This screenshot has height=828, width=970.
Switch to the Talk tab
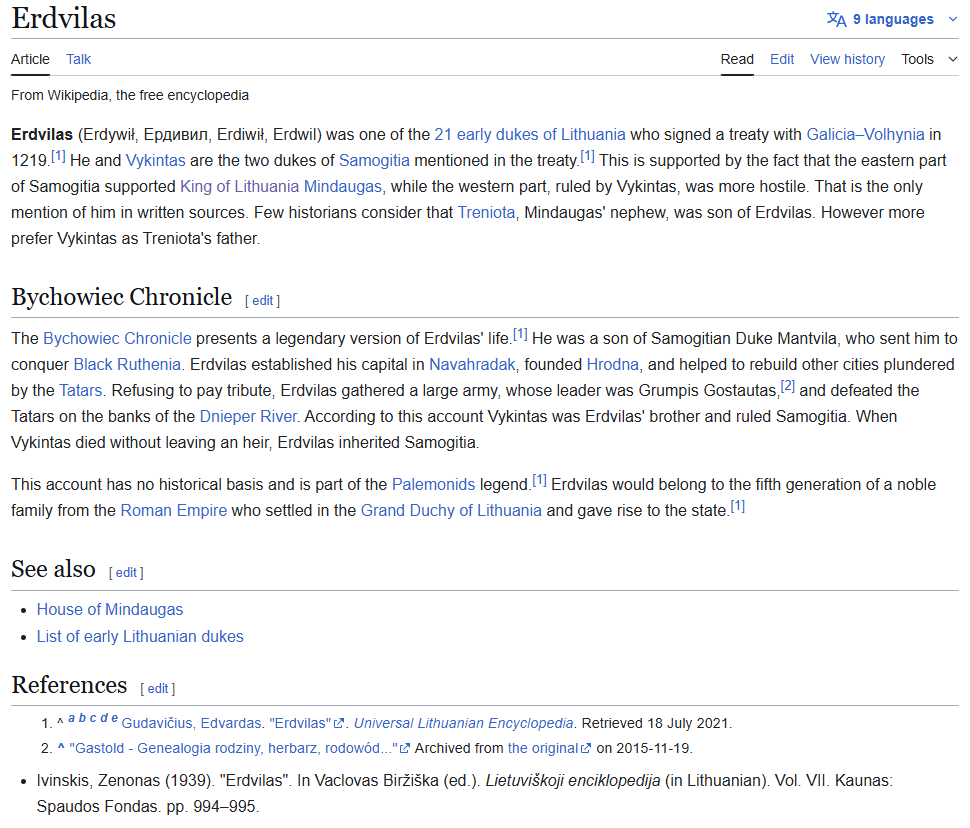pos(78,59)
